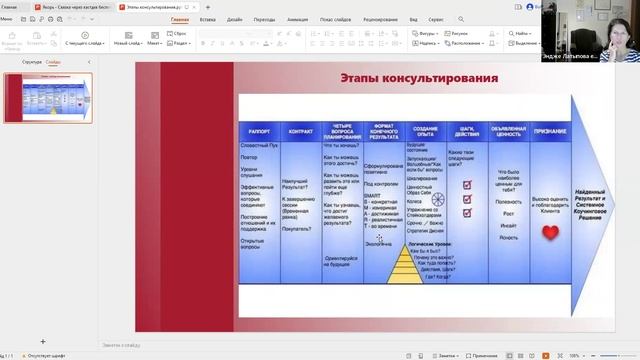Open the Раздел section dropdown
Image resolution: width=640 pixels, height=360 pixels.
(179, 43)
